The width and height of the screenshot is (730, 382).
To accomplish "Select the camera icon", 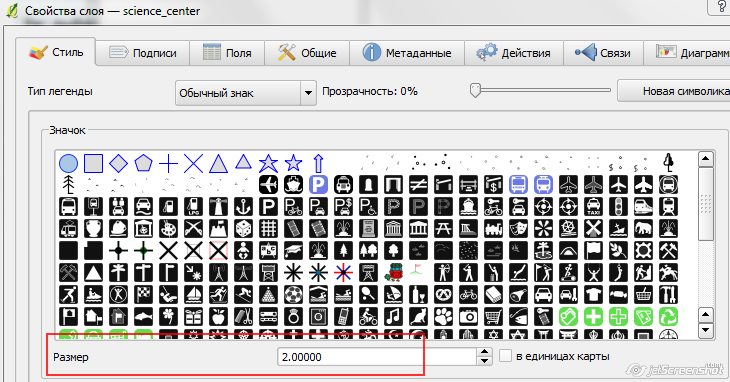I will (468, 317).
